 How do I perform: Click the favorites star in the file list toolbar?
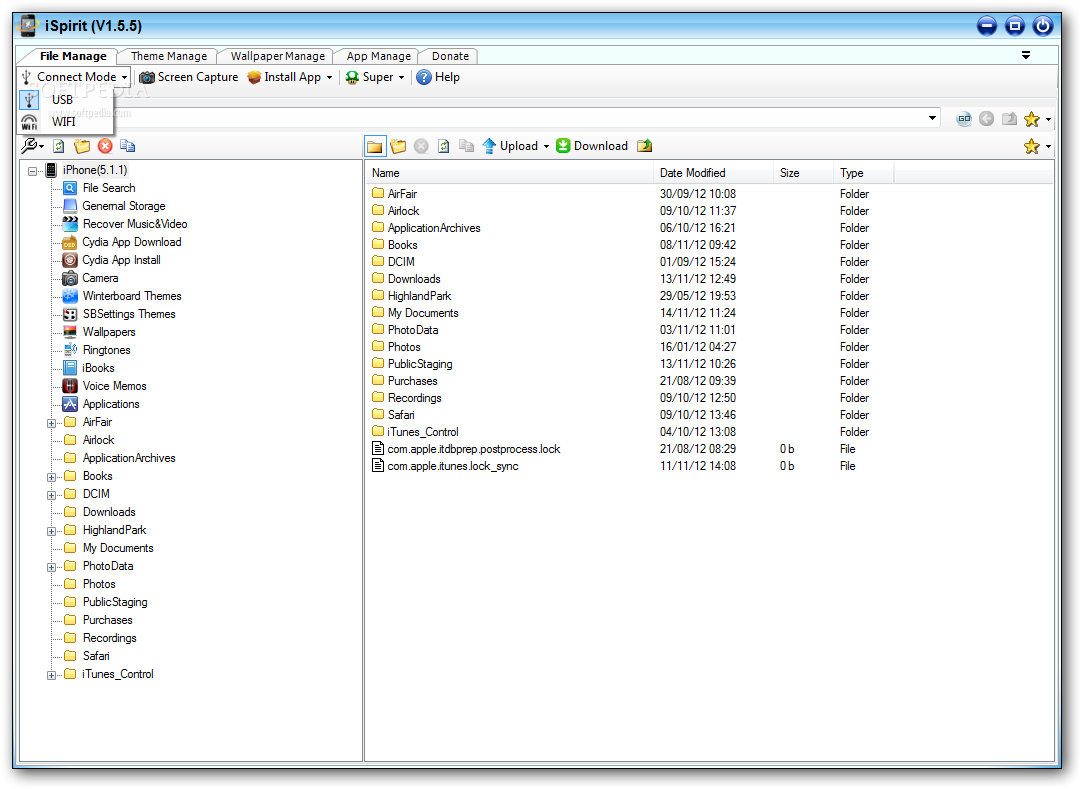[x=1032, y=146]
